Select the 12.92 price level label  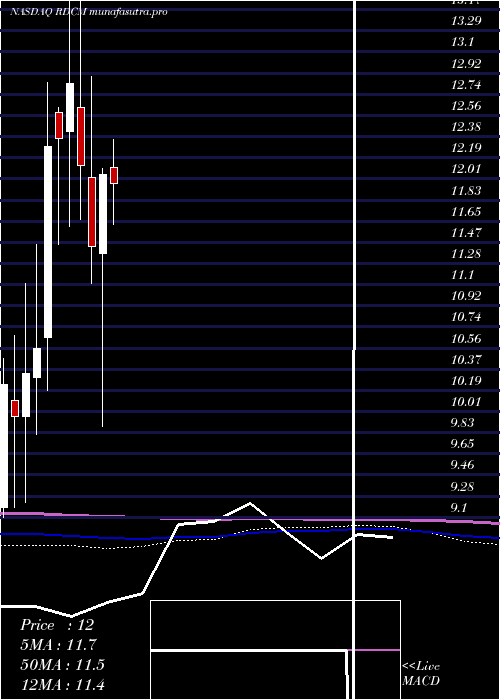point(466,63)
